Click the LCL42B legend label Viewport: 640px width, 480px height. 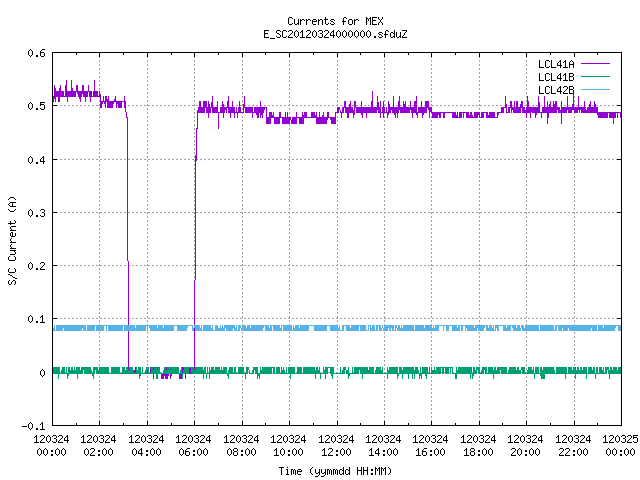click(x=556, y=90)
